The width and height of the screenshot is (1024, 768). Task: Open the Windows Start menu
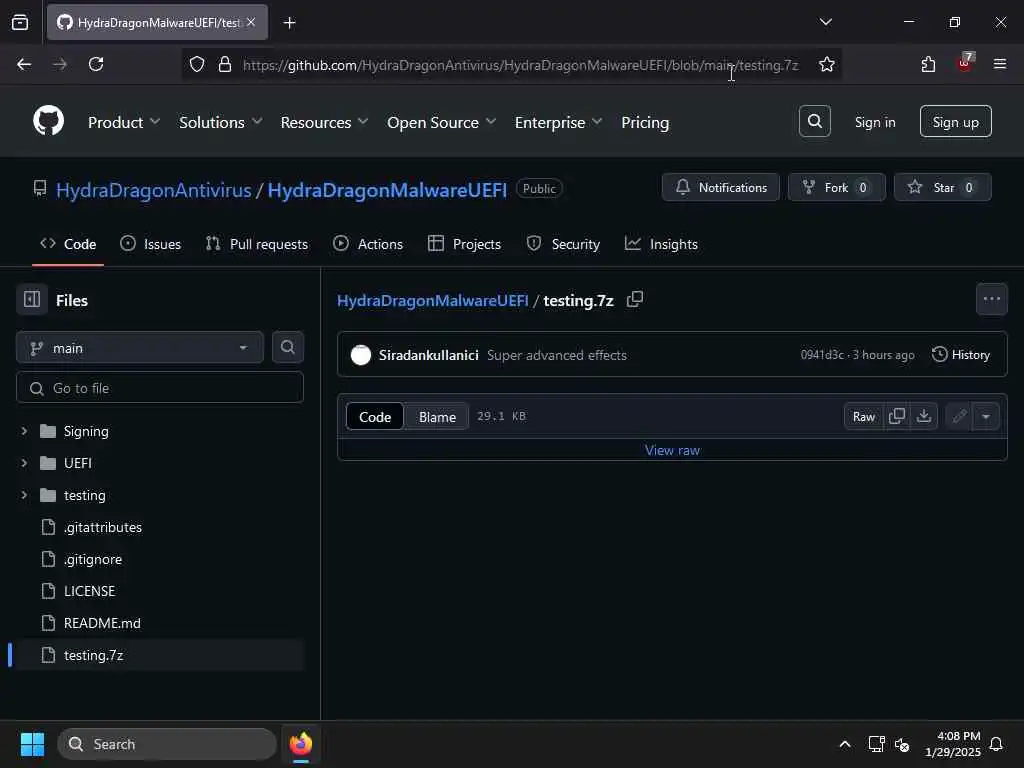[x=32, y=744]
